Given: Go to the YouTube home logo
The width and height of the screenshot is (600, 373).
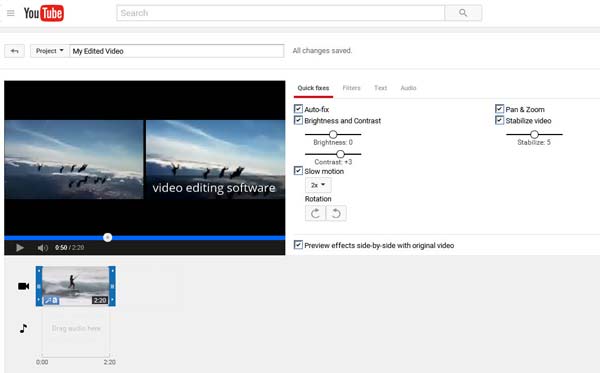Looking at the screenshot, I should pos(44,13).
